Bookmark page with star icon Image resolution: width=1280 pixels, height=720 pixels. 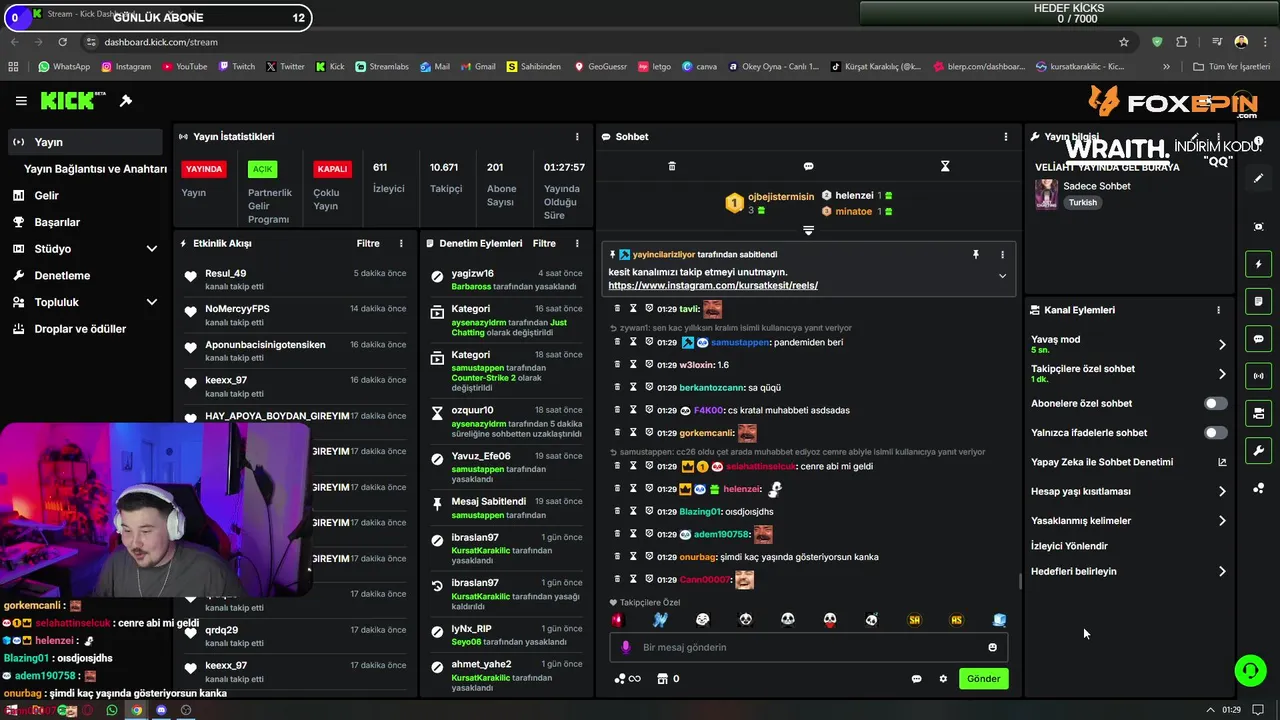click(x=1124, y=42)
